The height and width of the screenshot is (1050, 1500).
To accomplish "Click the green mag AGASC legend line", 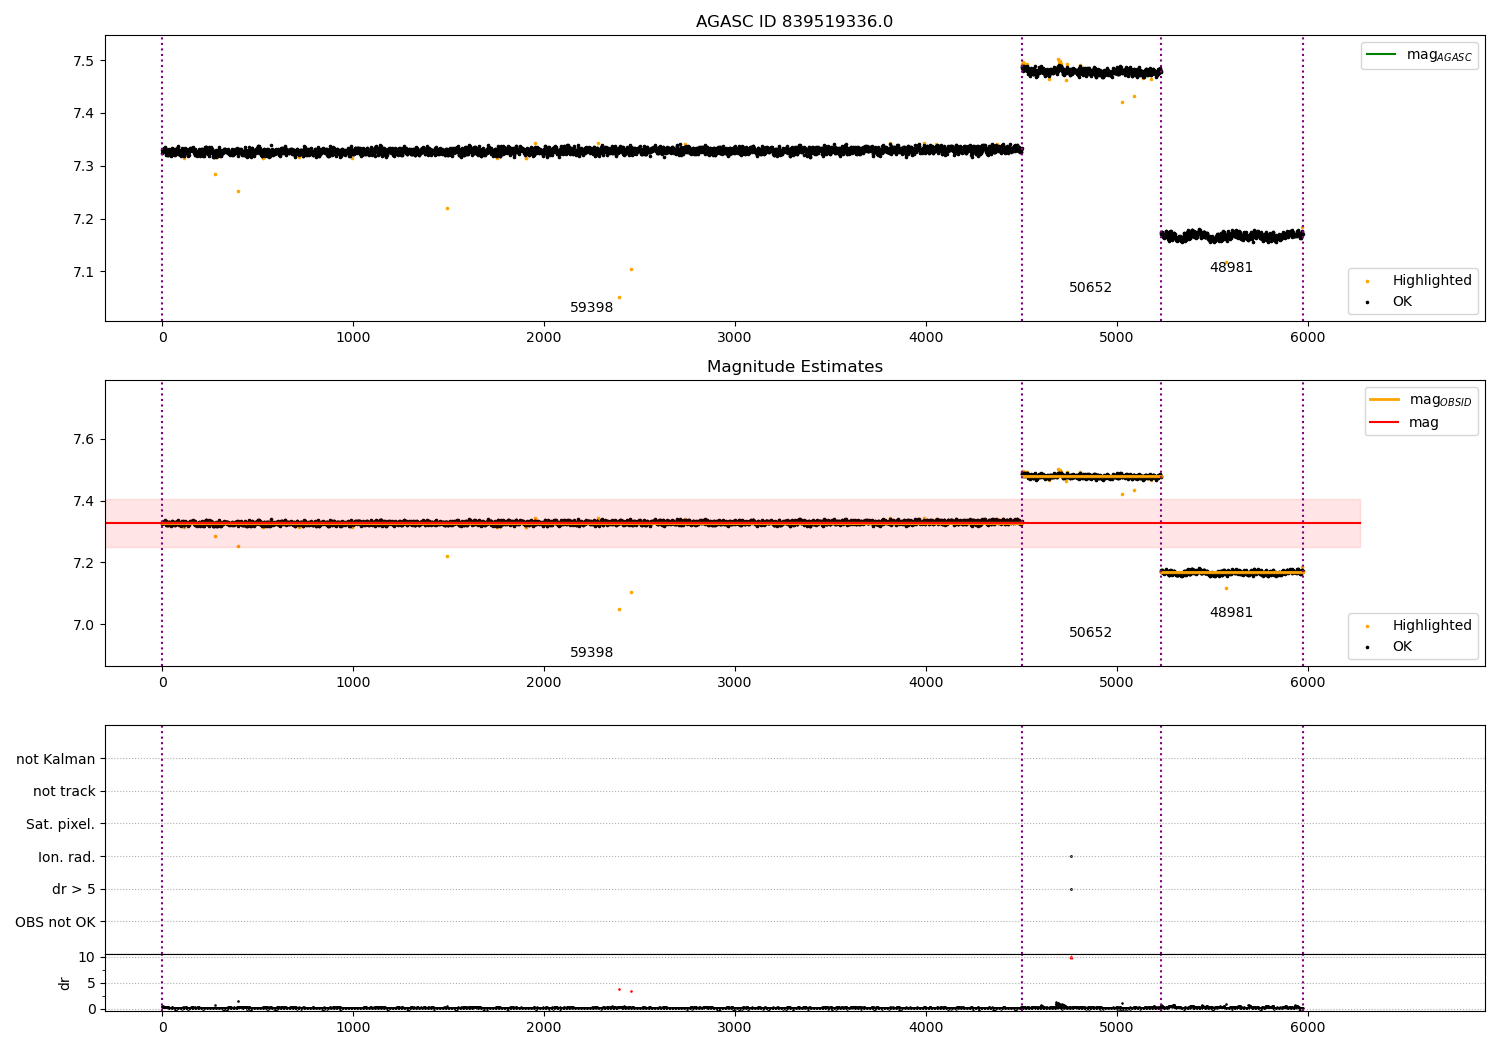I will (x=1381, y=54).
